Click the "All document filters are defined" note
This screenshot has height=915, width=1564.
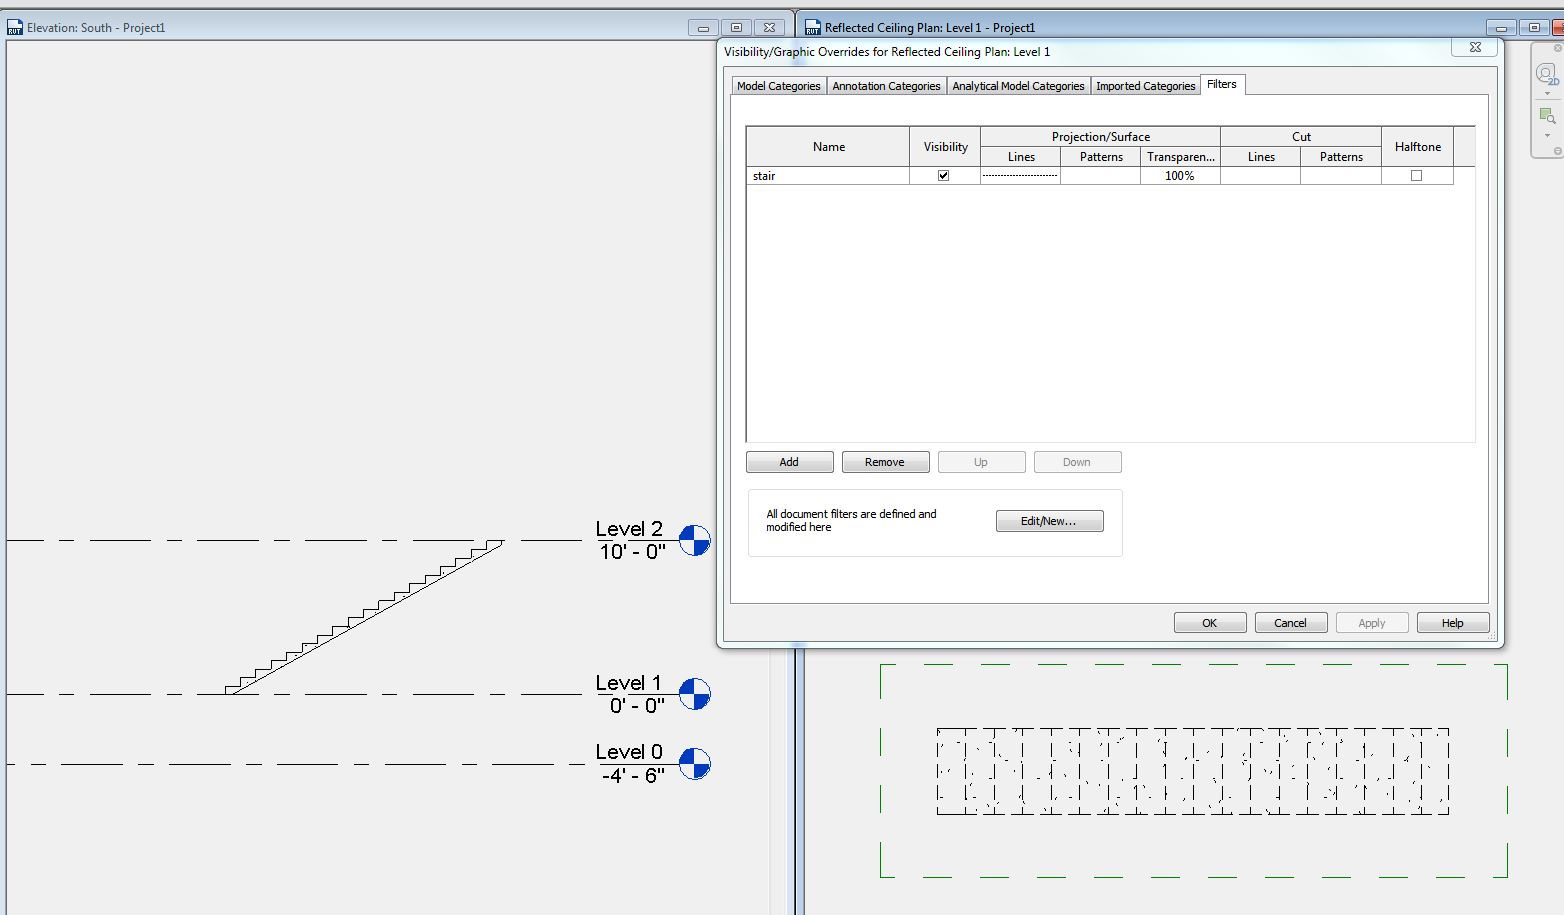point(851,520)
